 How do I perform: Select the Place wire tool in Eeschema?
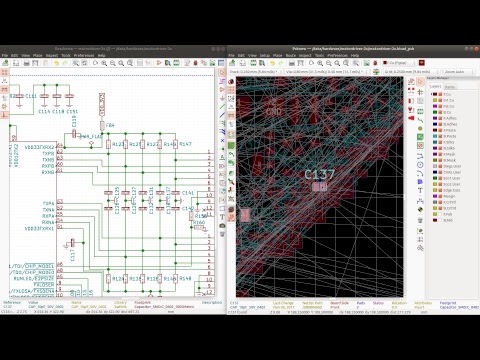(x=222, y=106)
